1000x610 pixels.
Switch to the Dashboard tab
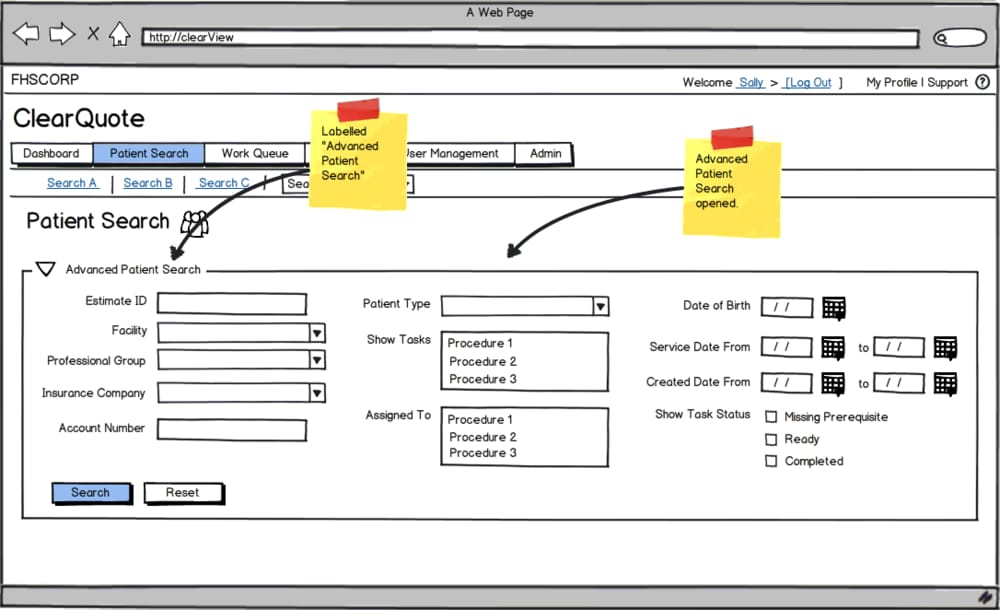pos(52,153)
